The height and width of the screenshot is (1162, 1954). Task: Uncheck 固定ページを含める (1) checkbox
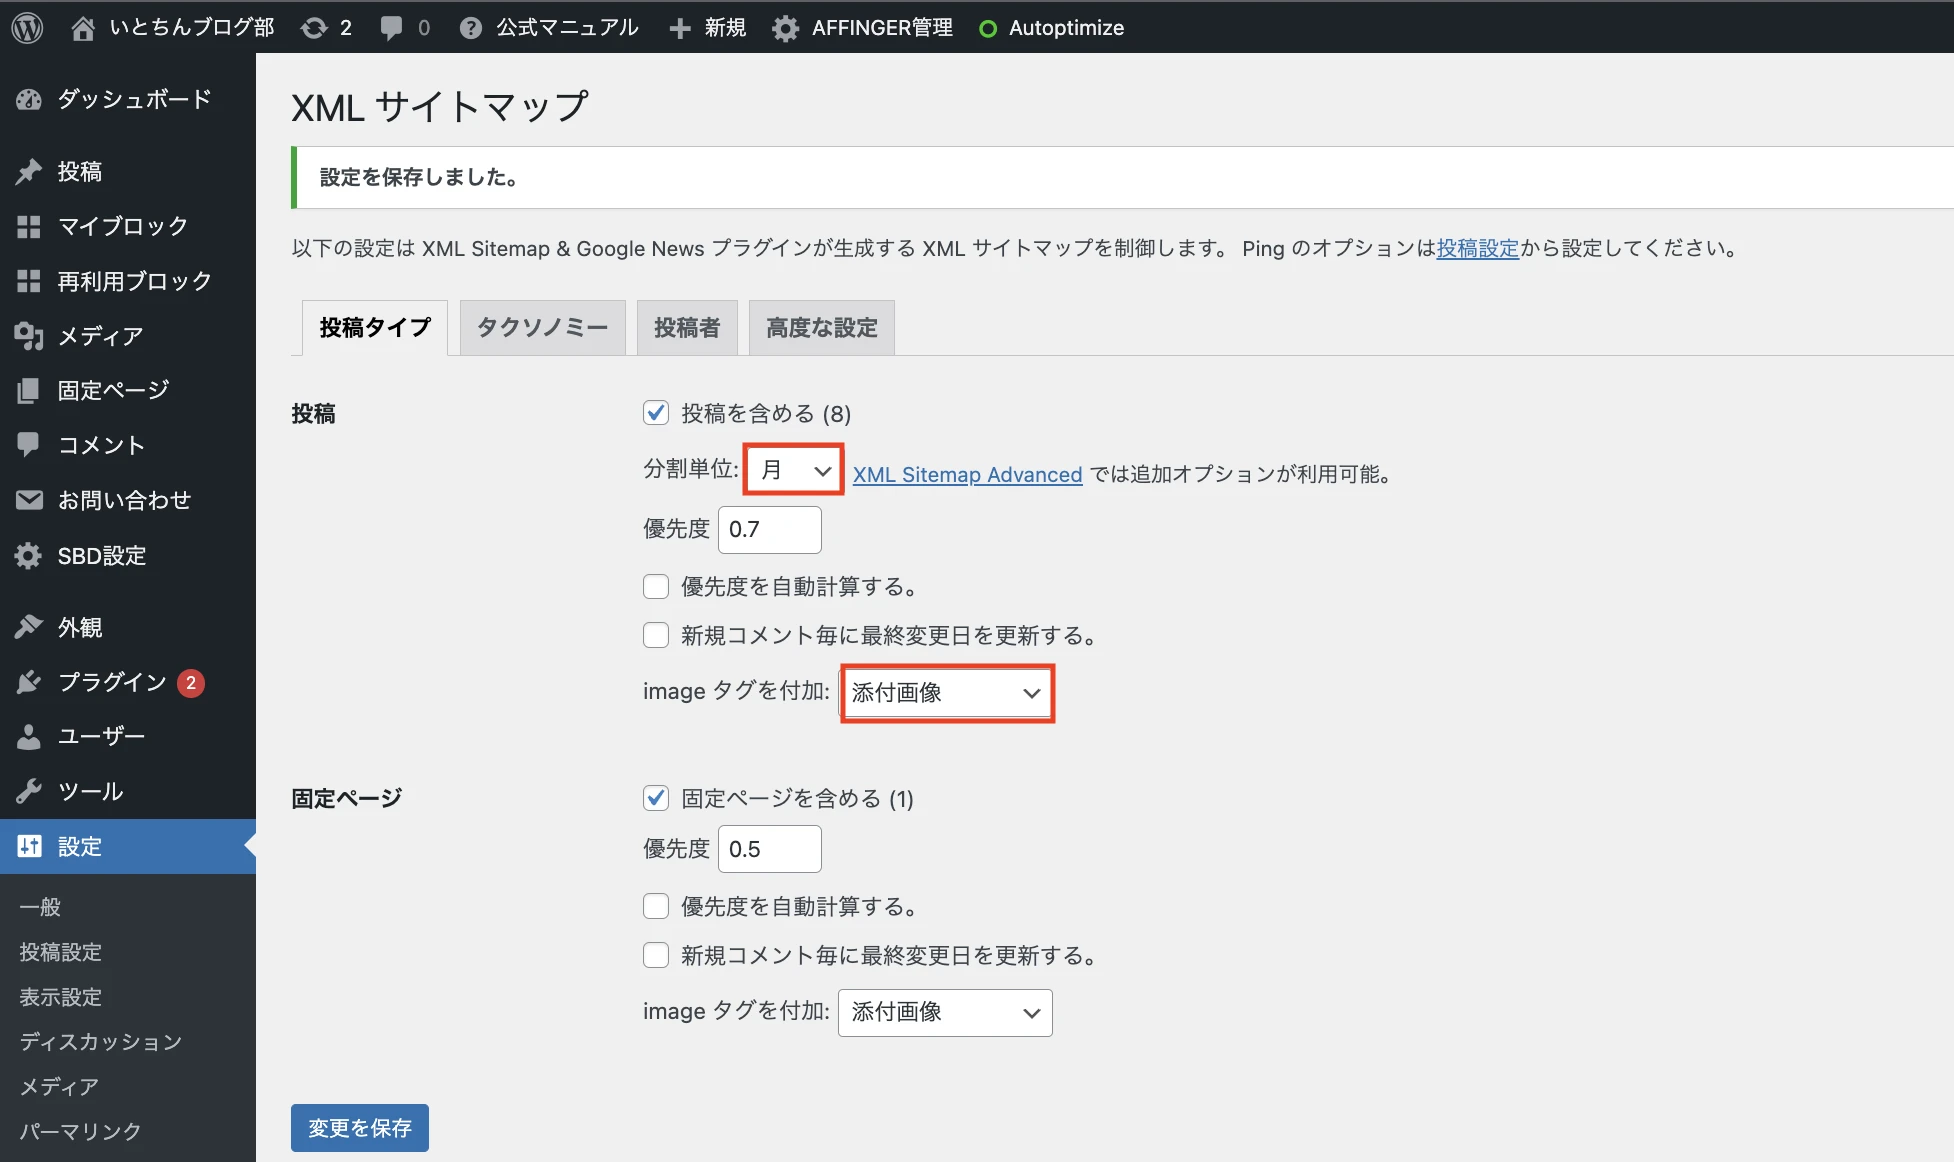click(656, 798)
